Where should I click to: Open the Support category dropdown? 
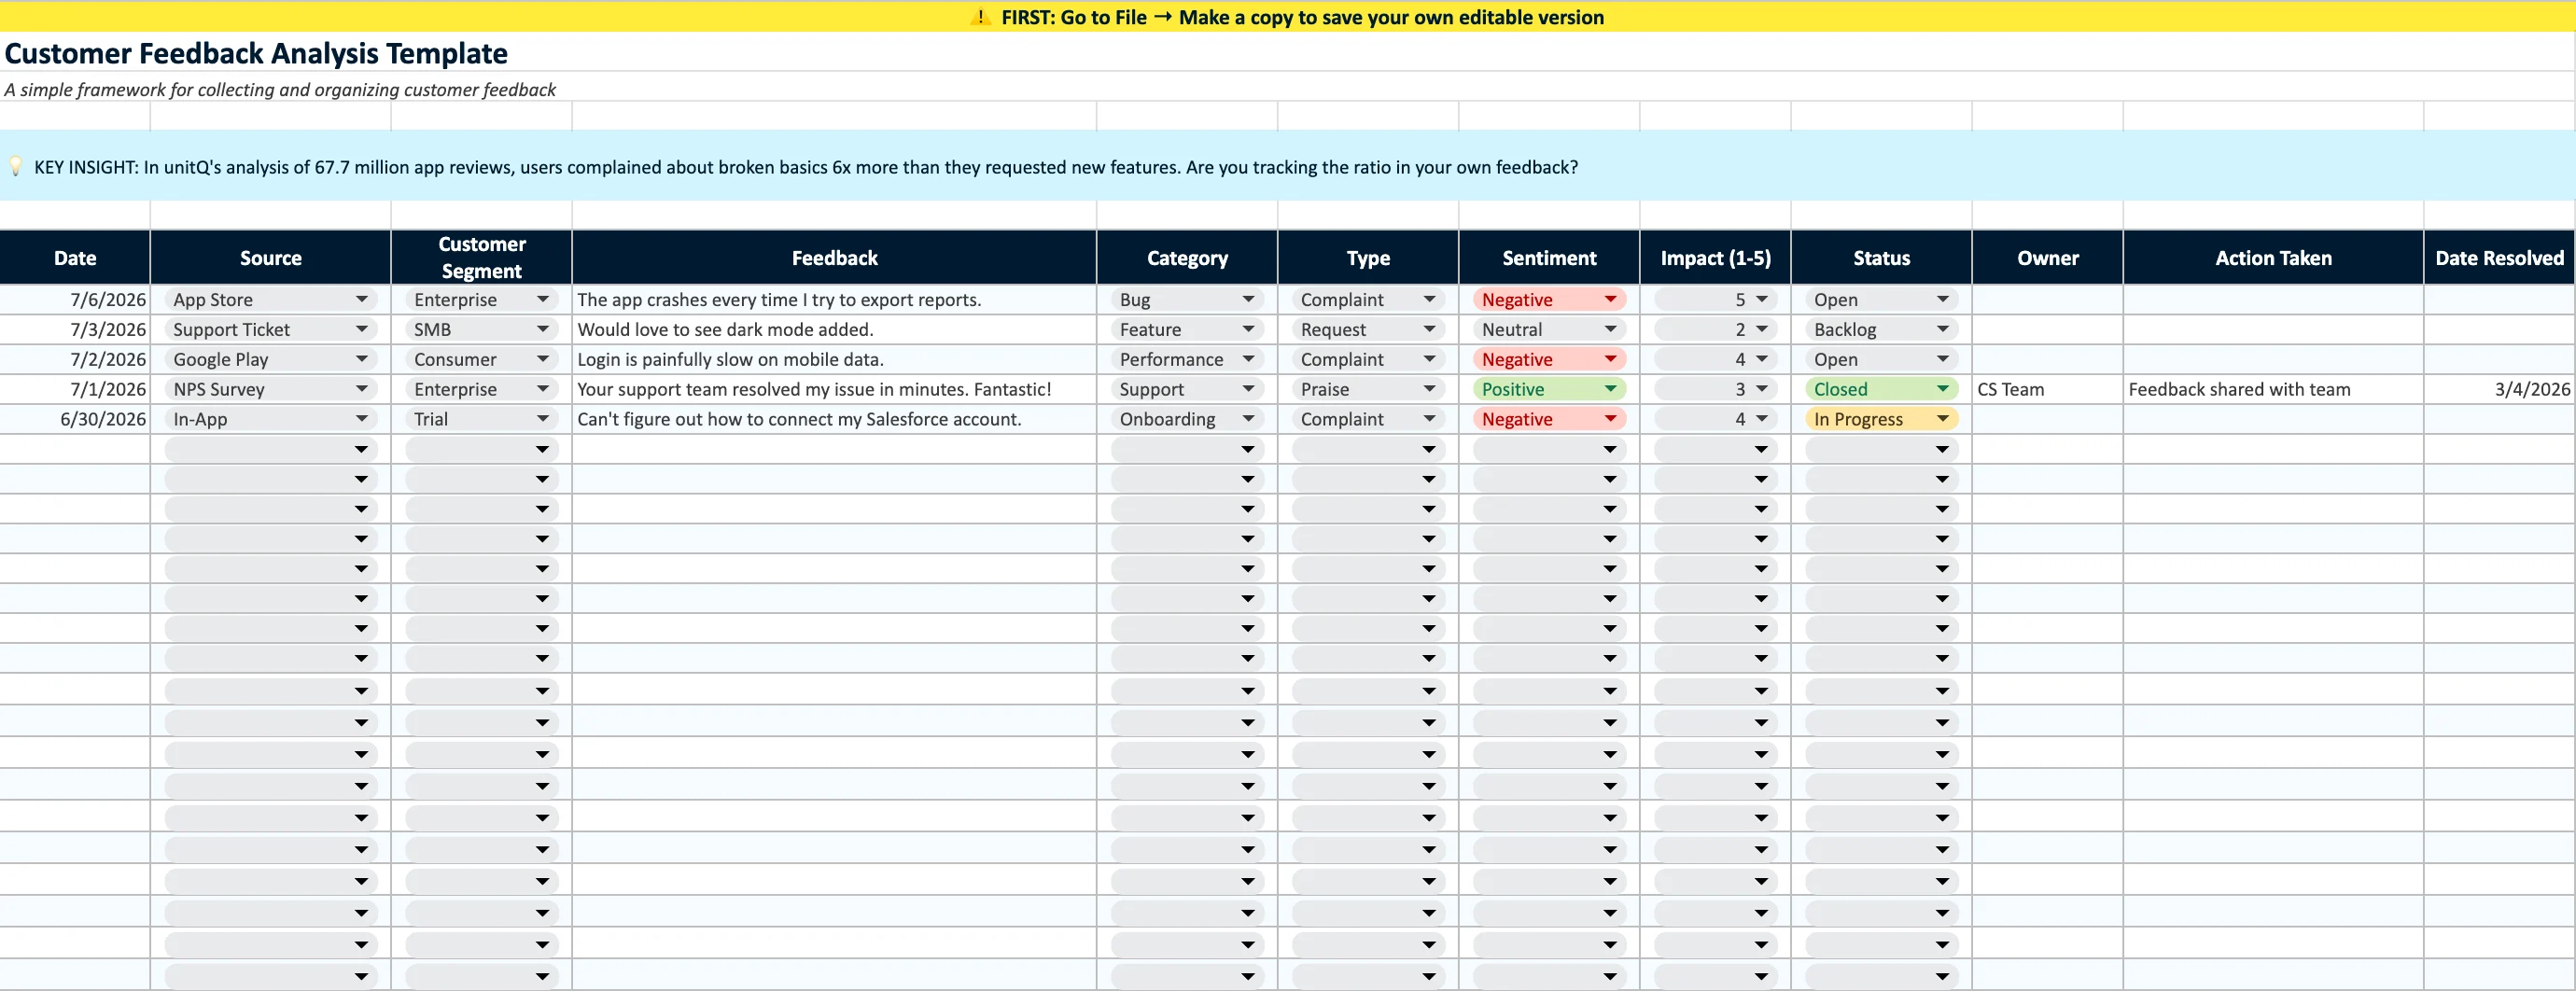[1187, 389]
